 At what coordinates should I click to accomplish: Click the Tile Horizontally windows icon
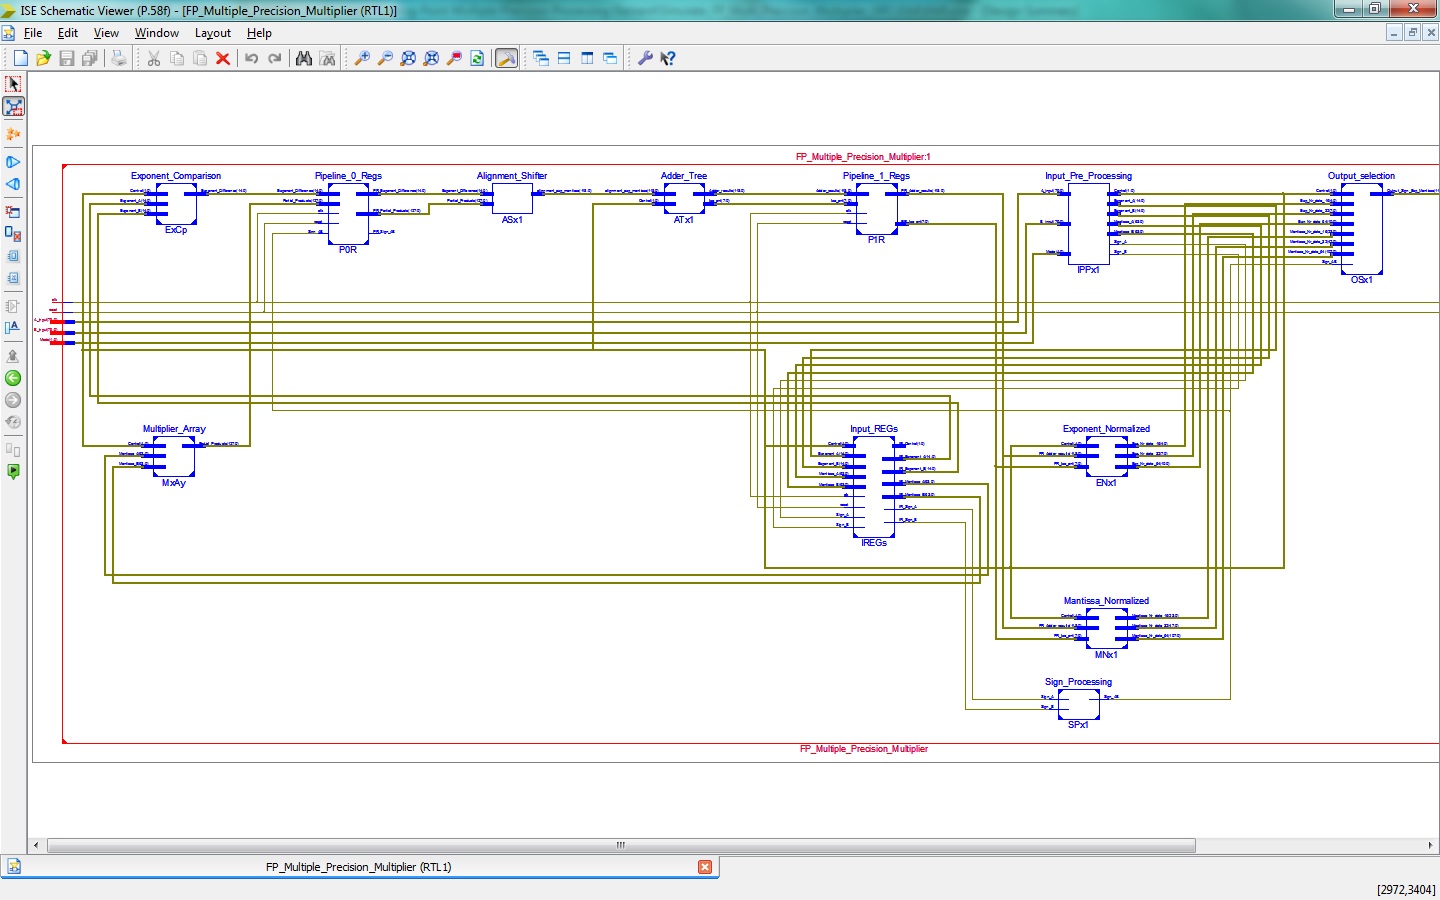click(x=564, y=59)
